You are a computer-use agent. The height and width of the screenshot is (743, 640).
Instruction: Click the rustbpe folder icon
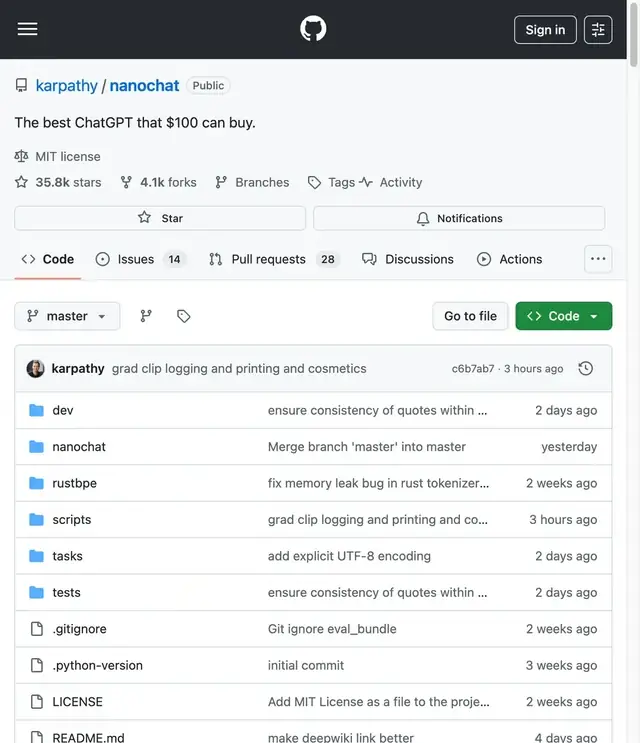[x=36, y=483]
